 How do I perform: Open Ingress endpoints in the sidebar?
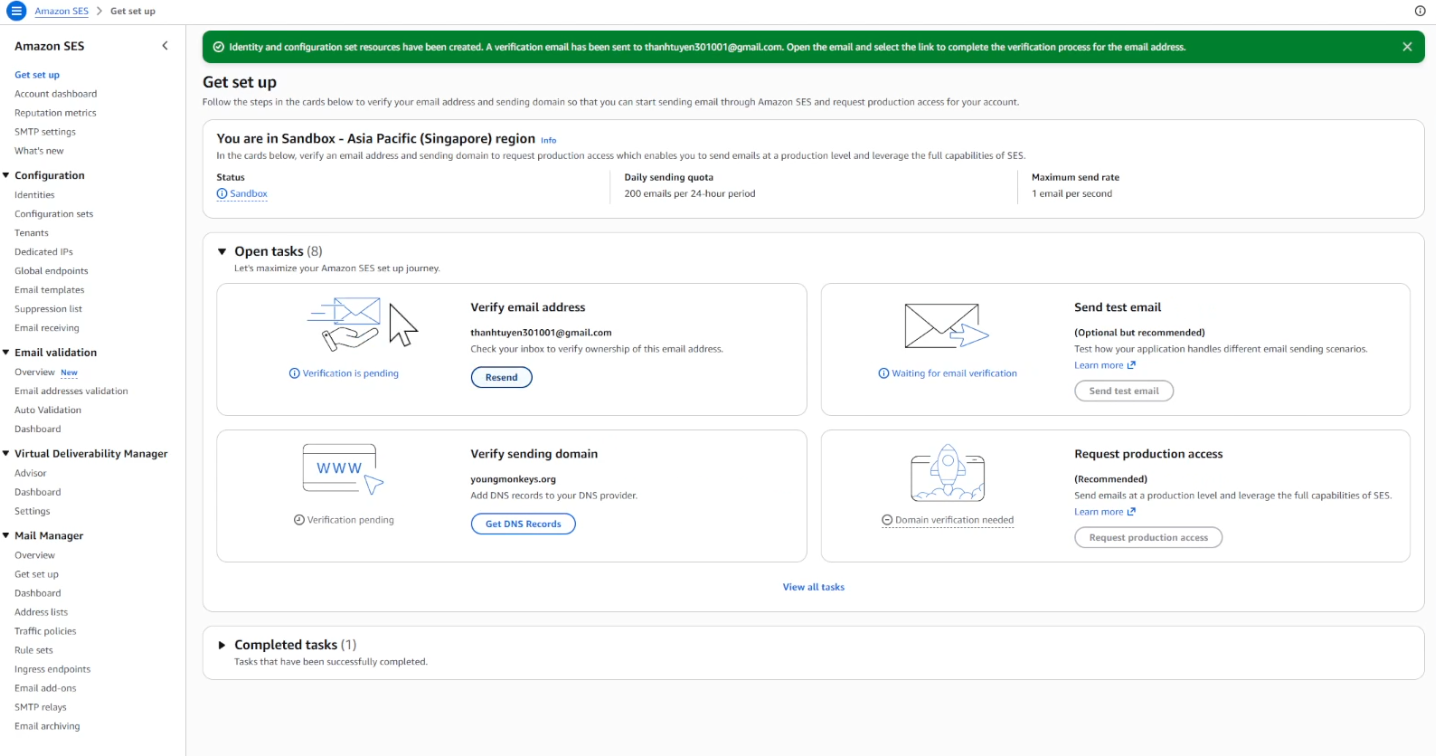pos(52,669)
